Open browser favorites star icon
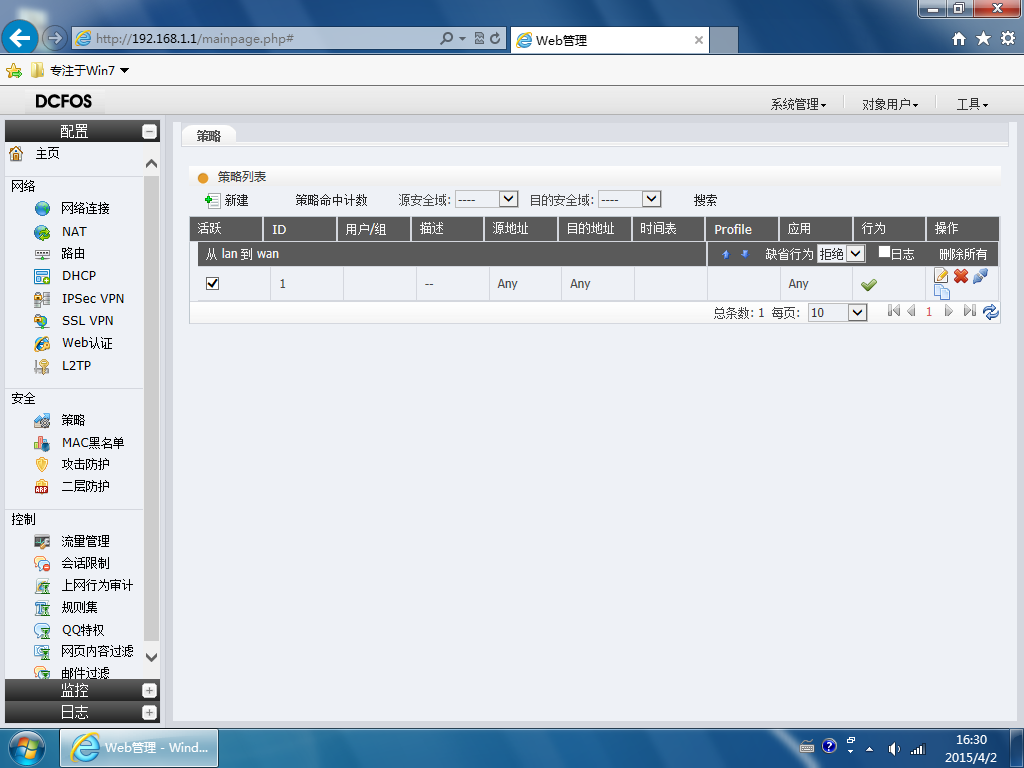This screenshot has width=1024, height=768. (x=983, y=39)
